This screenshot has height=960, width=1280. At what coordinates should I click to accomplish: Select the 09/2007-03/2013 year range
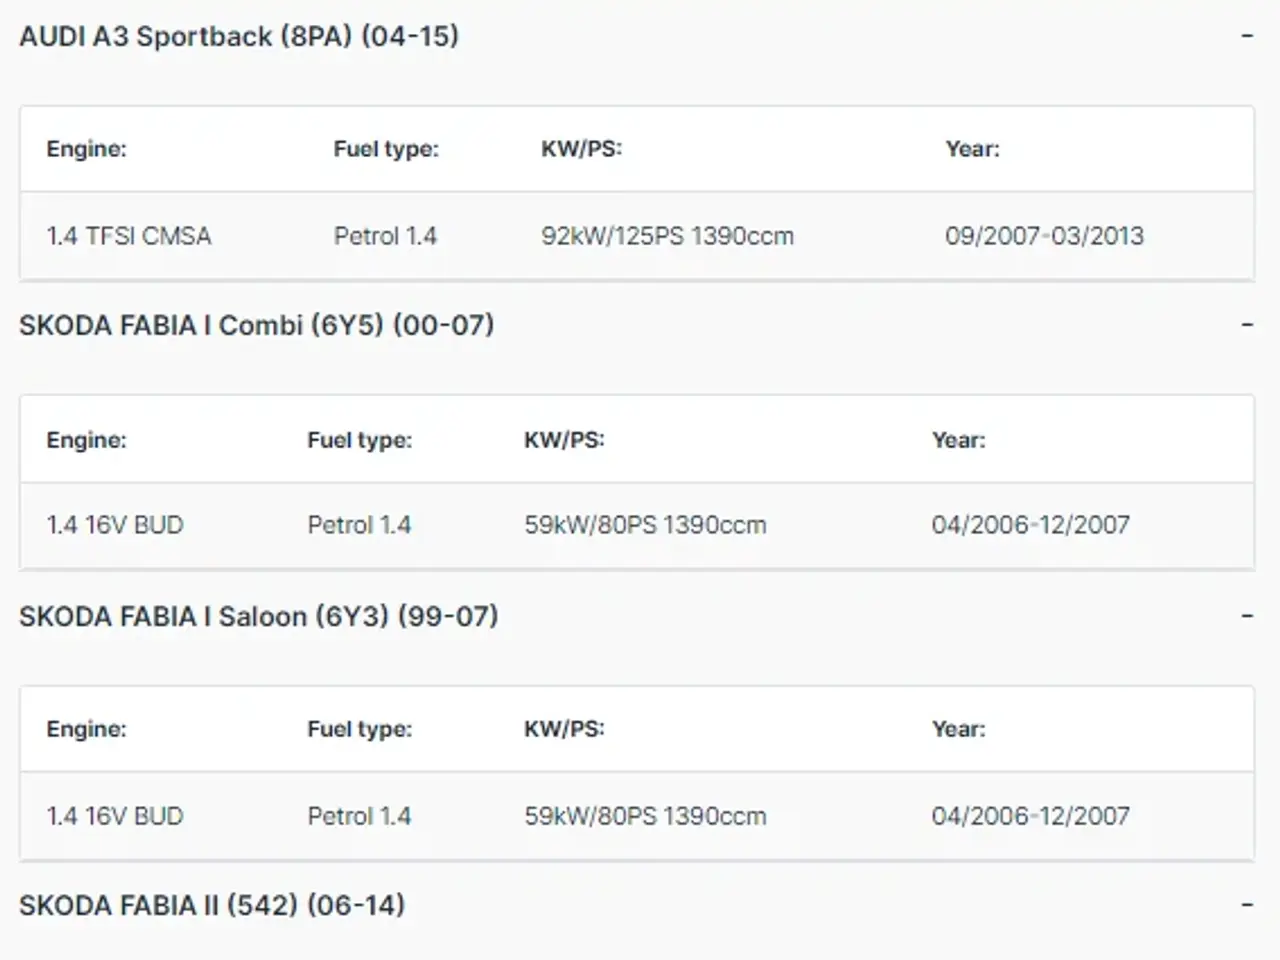point(1044,236)
